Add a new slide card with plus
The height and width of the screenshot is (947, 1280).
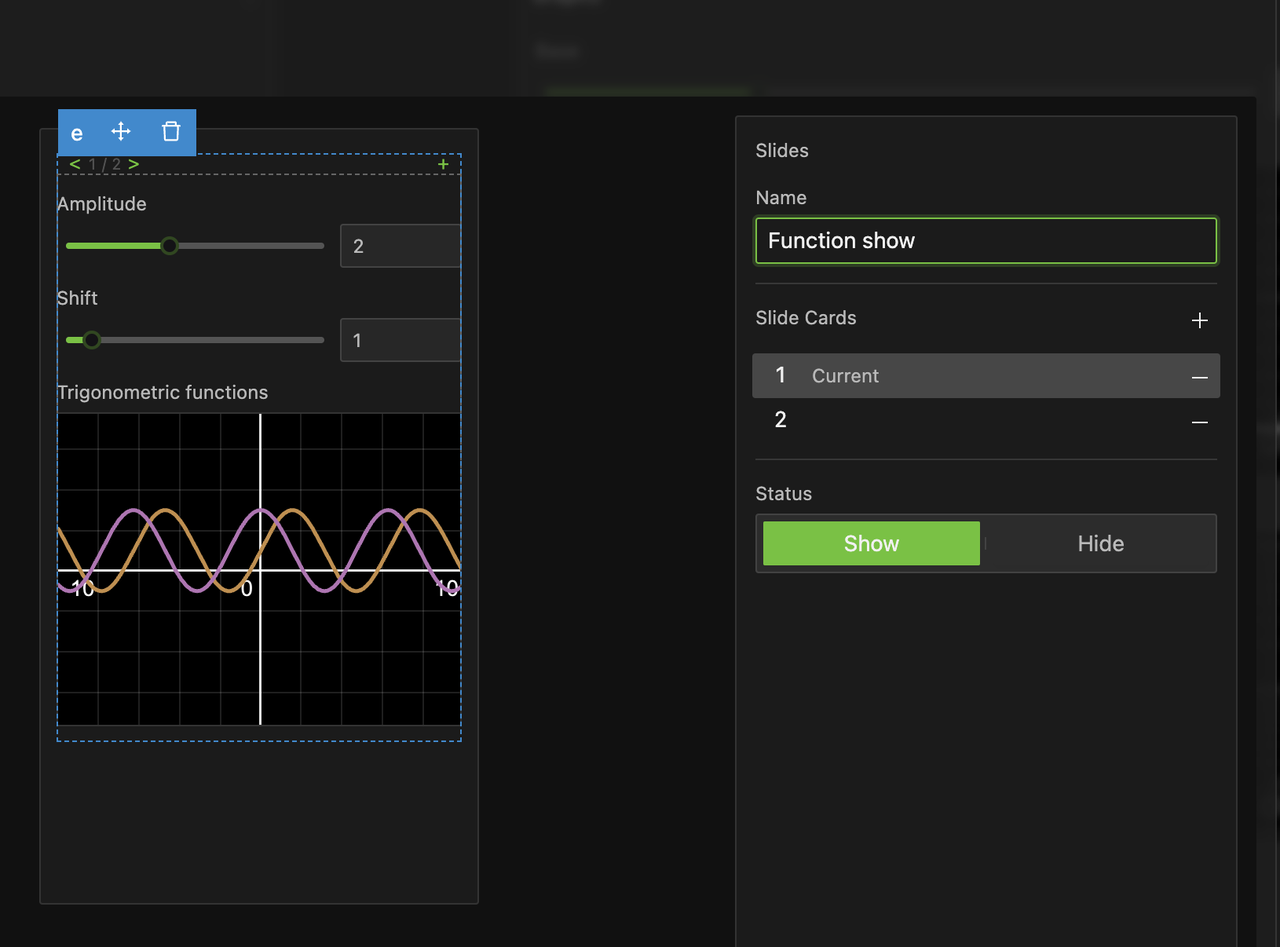point(1200,320)
